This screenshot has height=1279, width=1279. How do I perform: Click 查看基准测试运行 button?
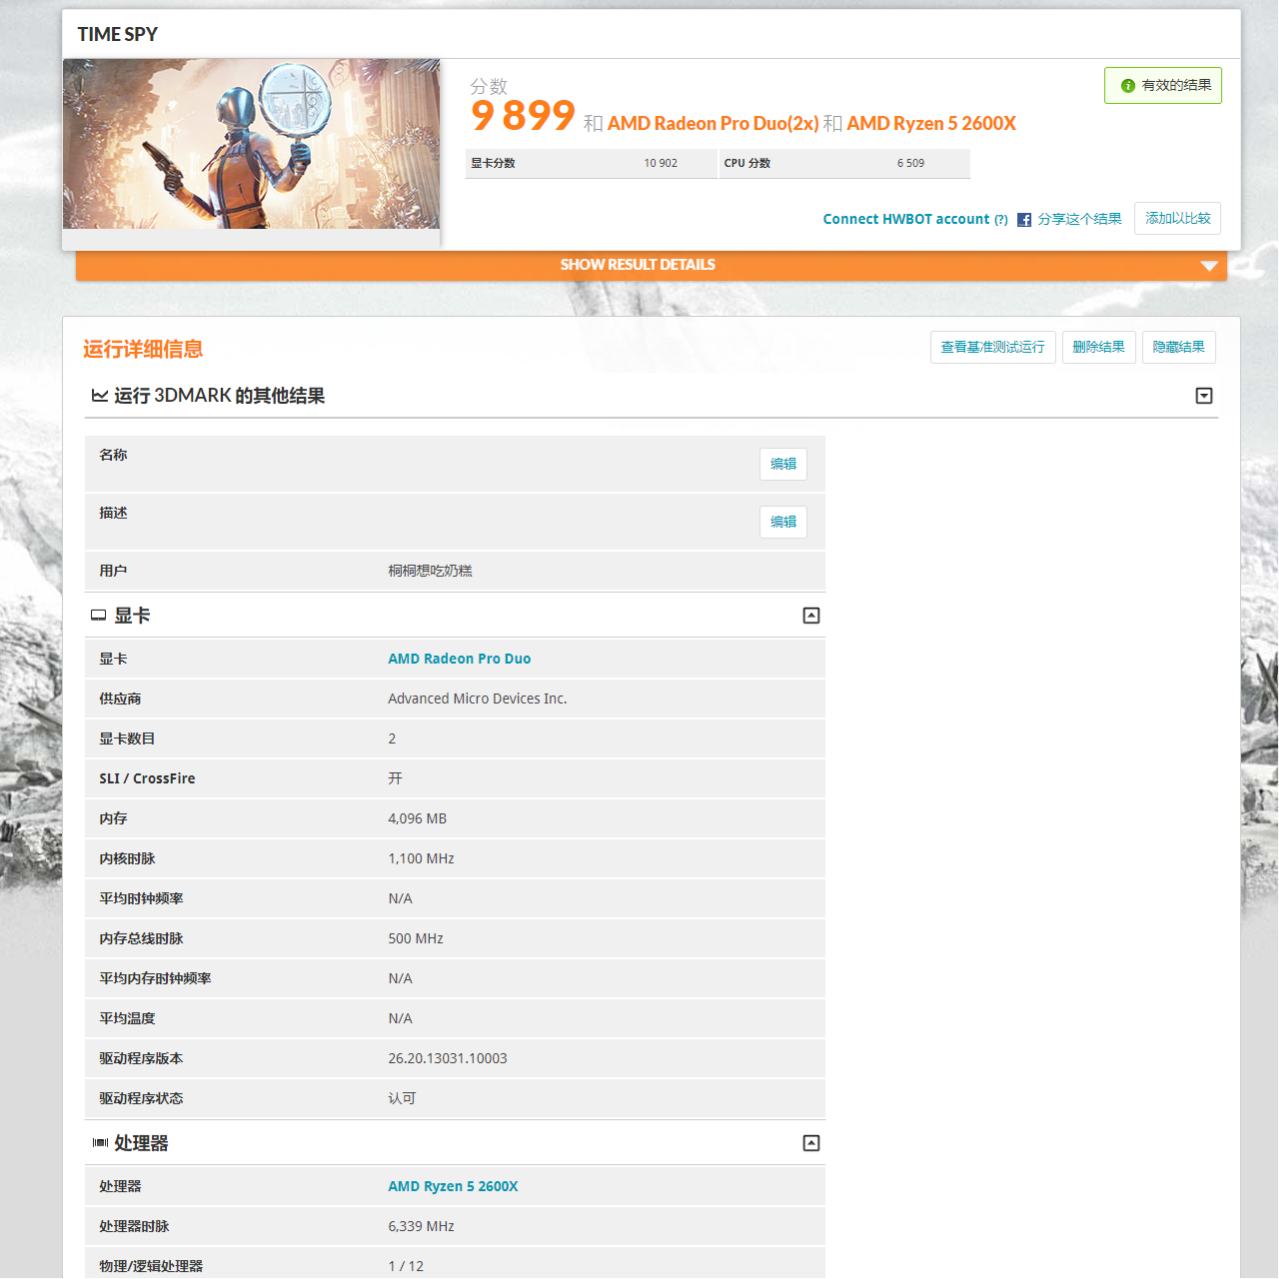coord(992,347)
